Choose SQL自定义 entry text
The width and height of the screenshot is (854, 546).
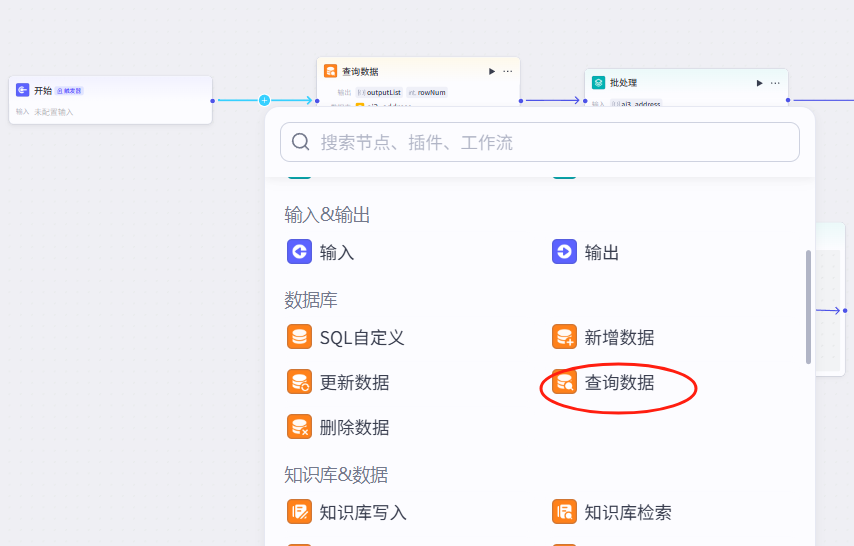click(362, 338)
